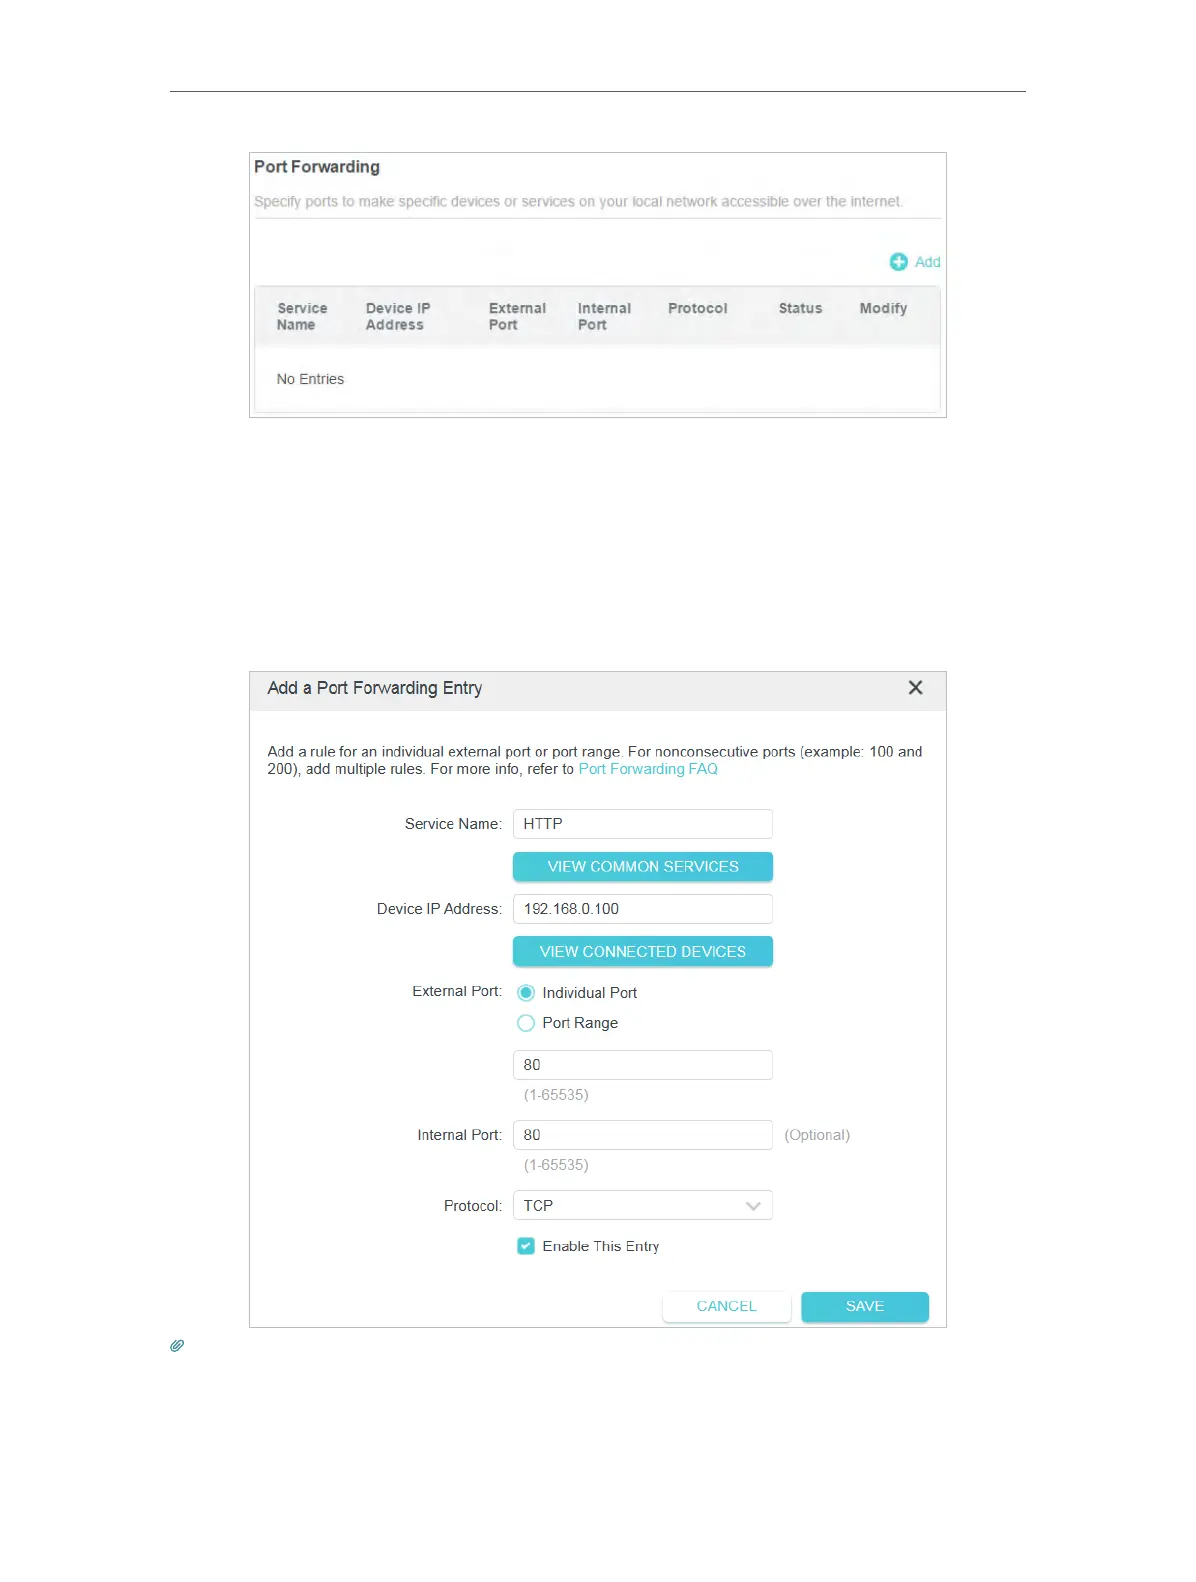Click the Device IP Address field
Image resolution: width=1196 pixels, height=1582 pixels.
tap(642, 909)
